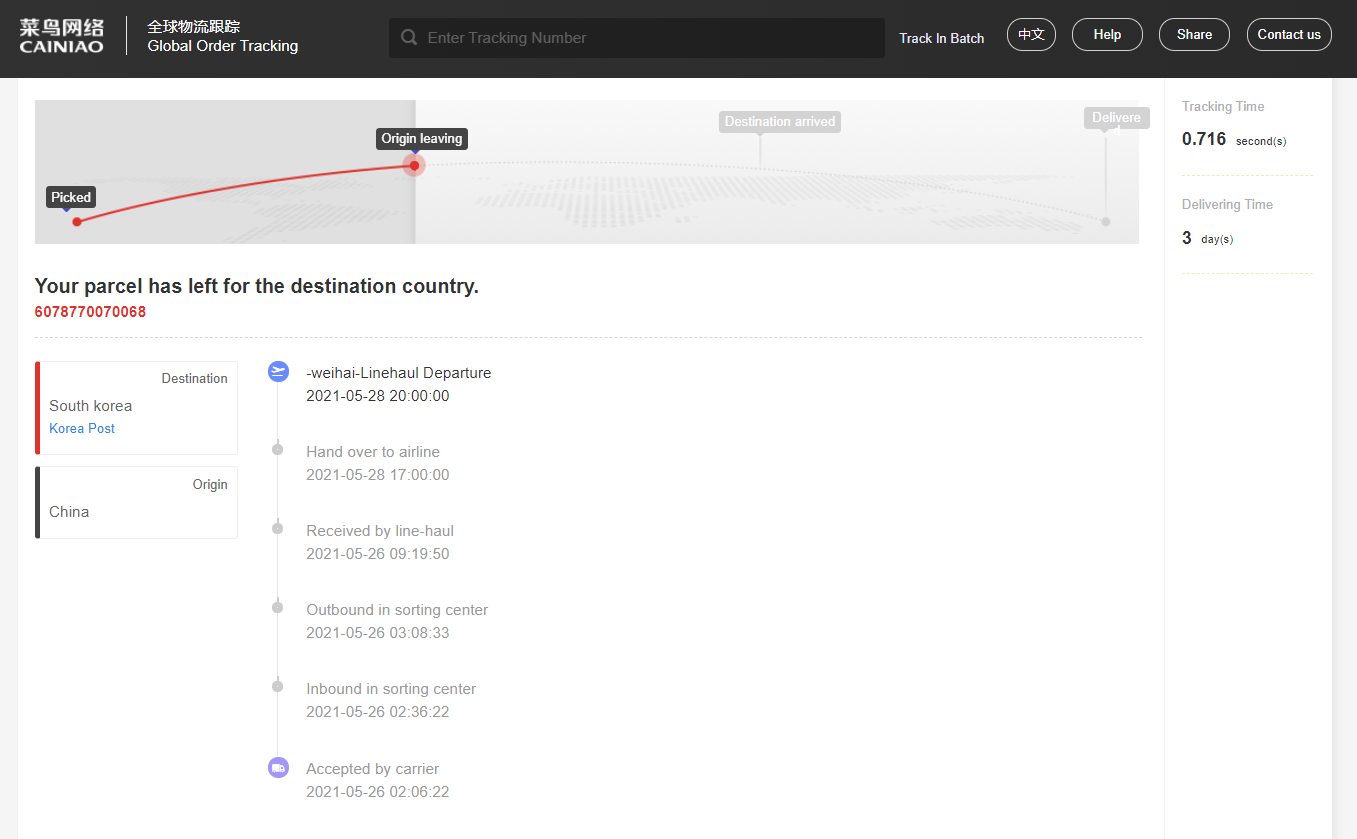
Task: Click the grey endpoint dot under Delivered
Action: tap(1106, 222)
